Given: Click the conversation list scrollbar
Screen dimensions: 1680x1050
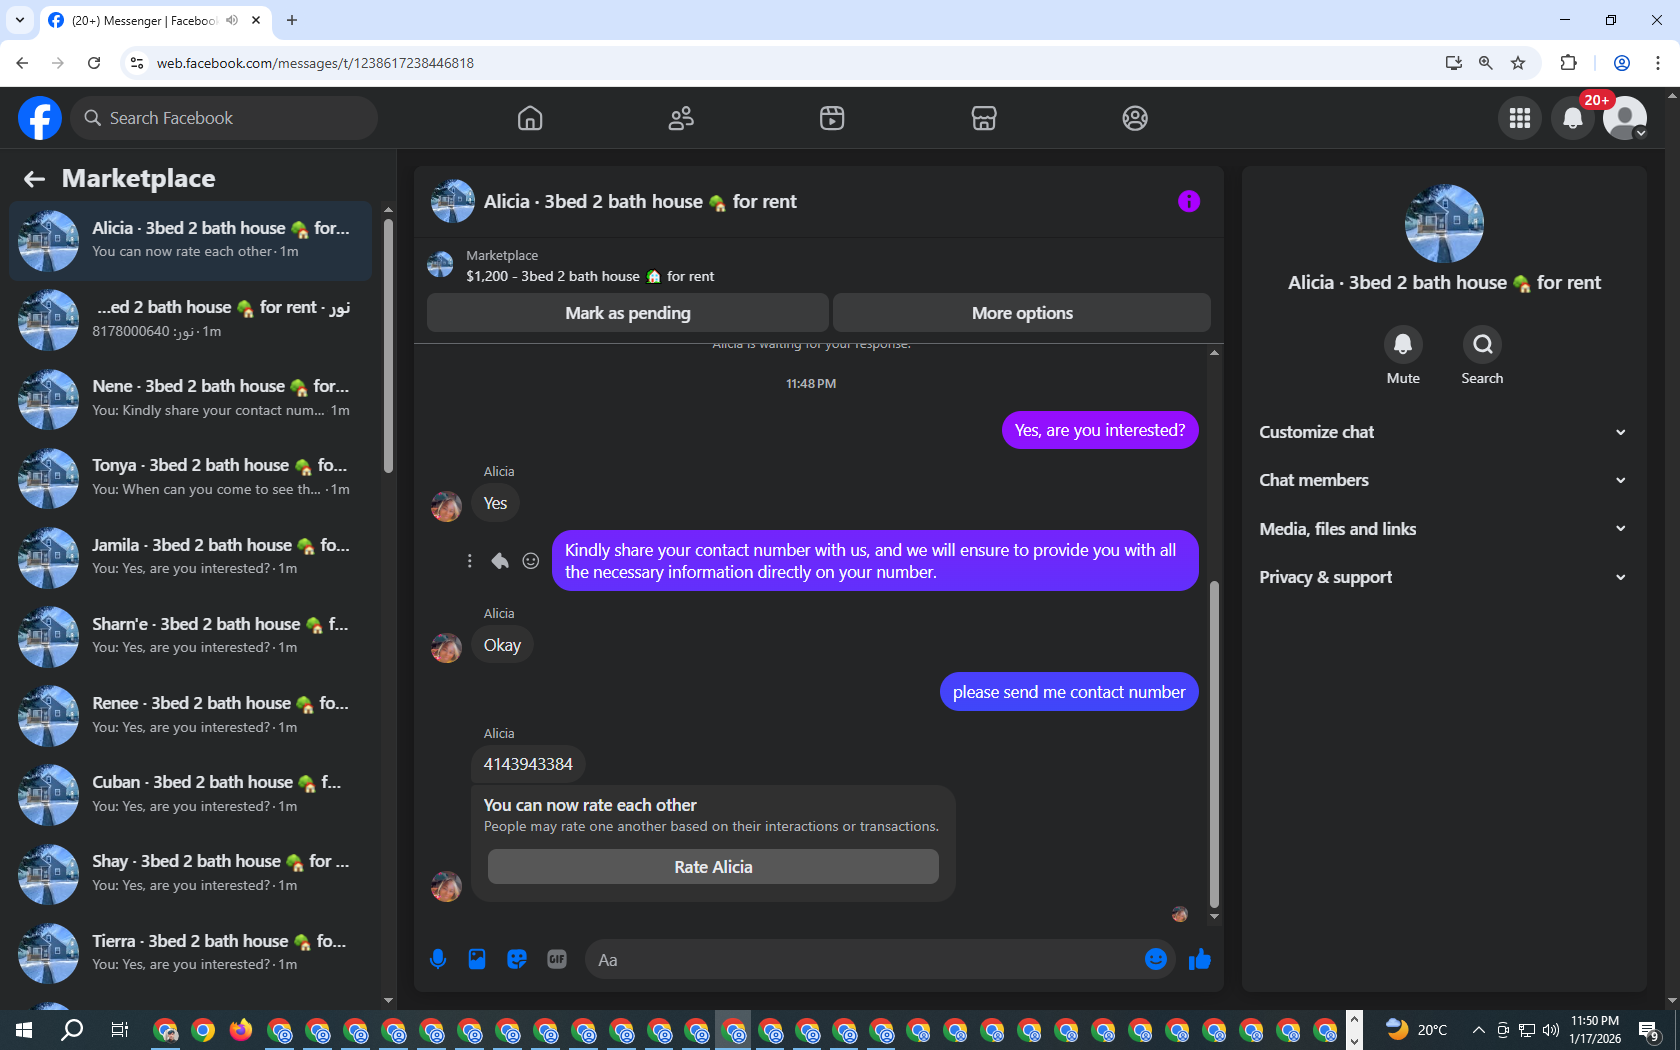Looking at the screenshot, I should 388,345.
